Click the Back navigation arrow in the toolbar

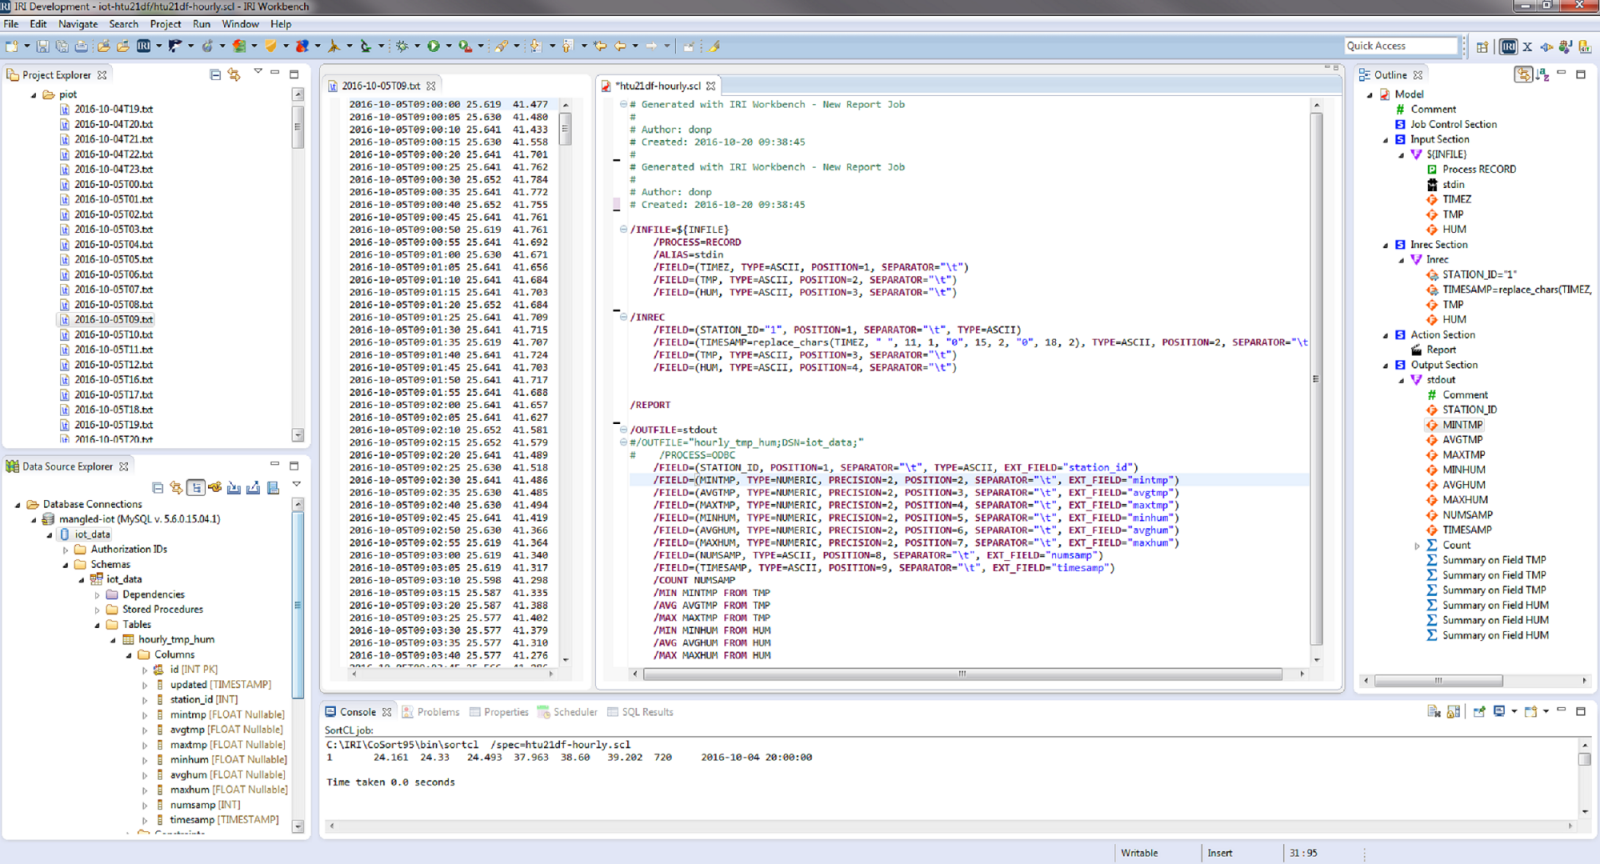(x=620, y=46)
